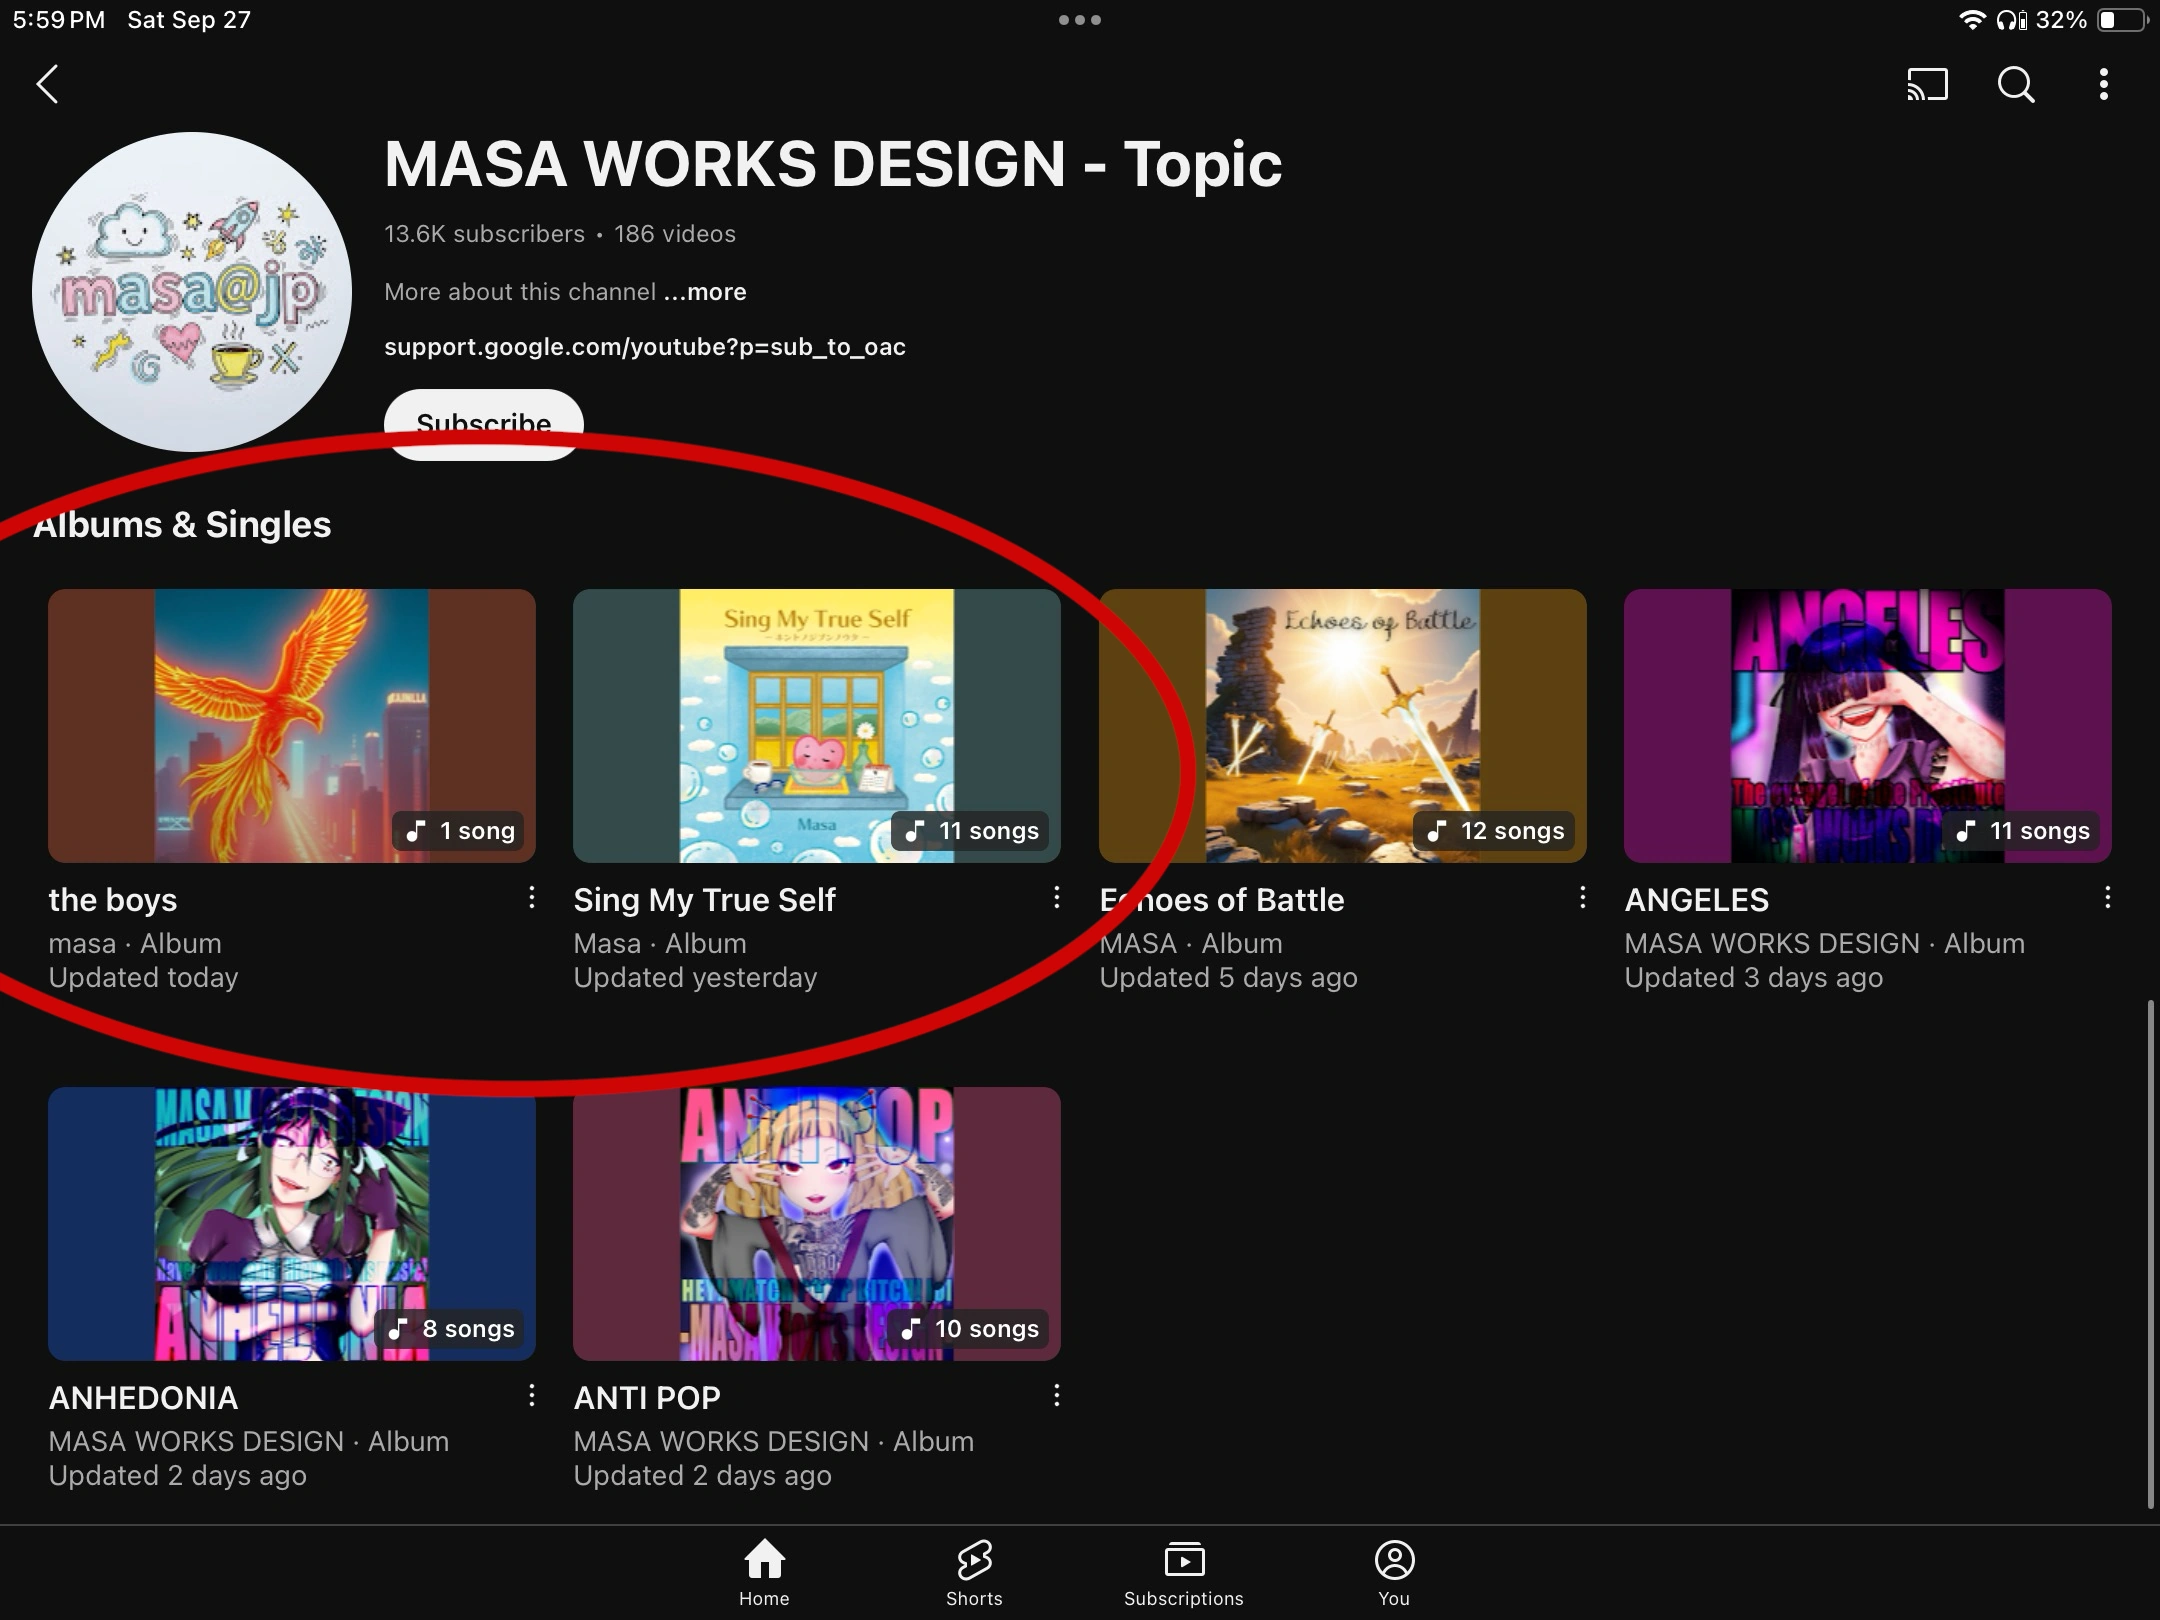Open options menu for Echoes of Battle
Image resolution: width=2160 pixels, height=1620 pixels.
pyautogui.click(x=1582, y=898)
